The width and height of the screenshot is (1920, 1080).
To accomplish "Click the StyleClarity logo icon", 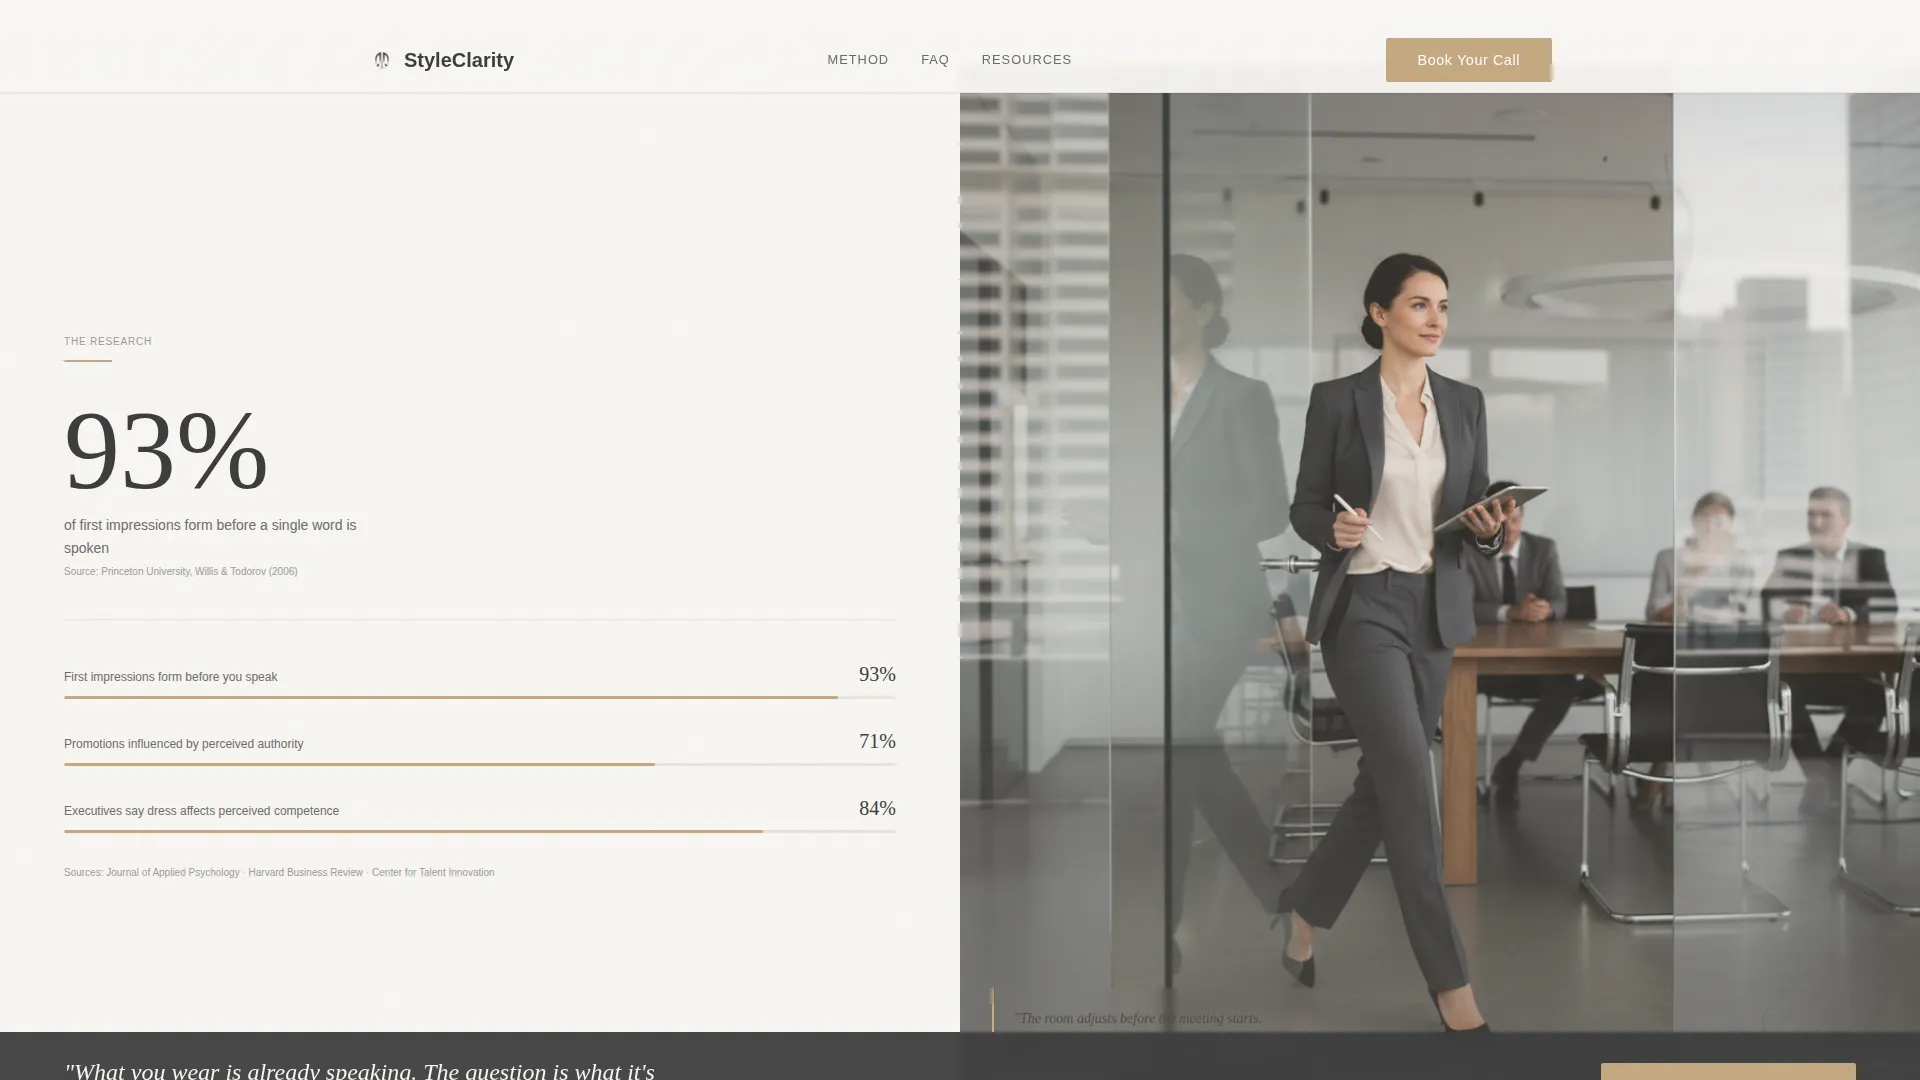I will pos(382,60).
